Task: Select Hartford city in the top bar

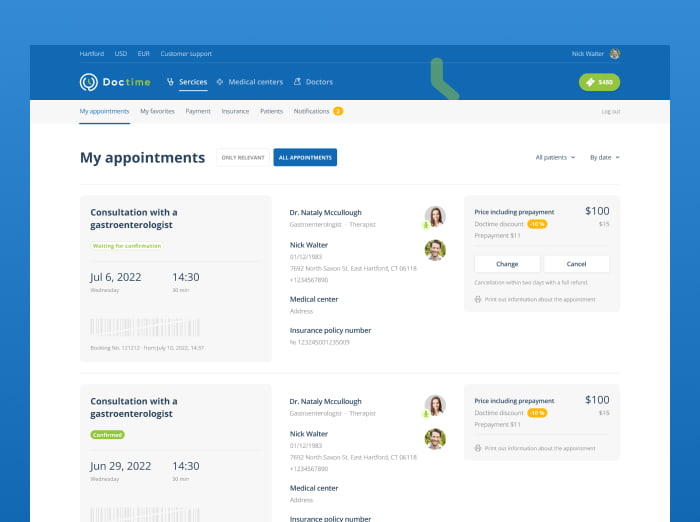Action: click(x=92, y=54)
